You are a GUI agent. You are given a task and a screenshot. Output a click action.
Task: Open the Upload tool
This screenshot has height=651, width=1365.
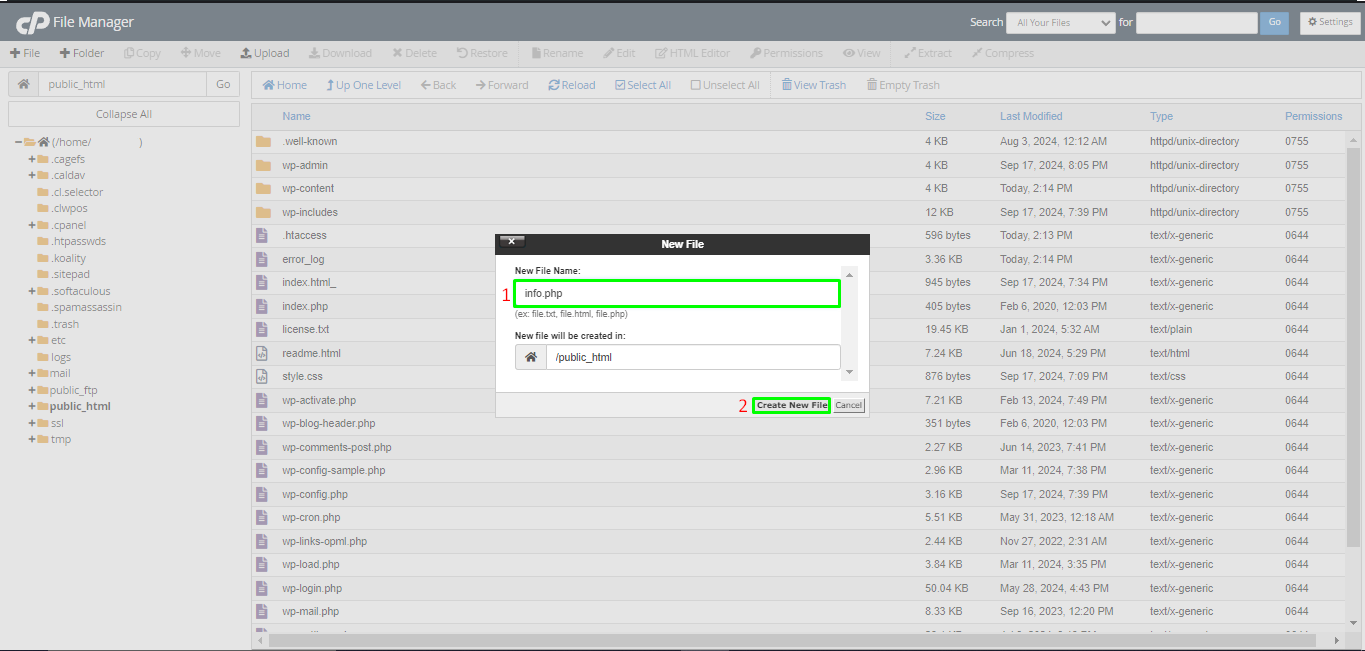[x=264, y=53]
